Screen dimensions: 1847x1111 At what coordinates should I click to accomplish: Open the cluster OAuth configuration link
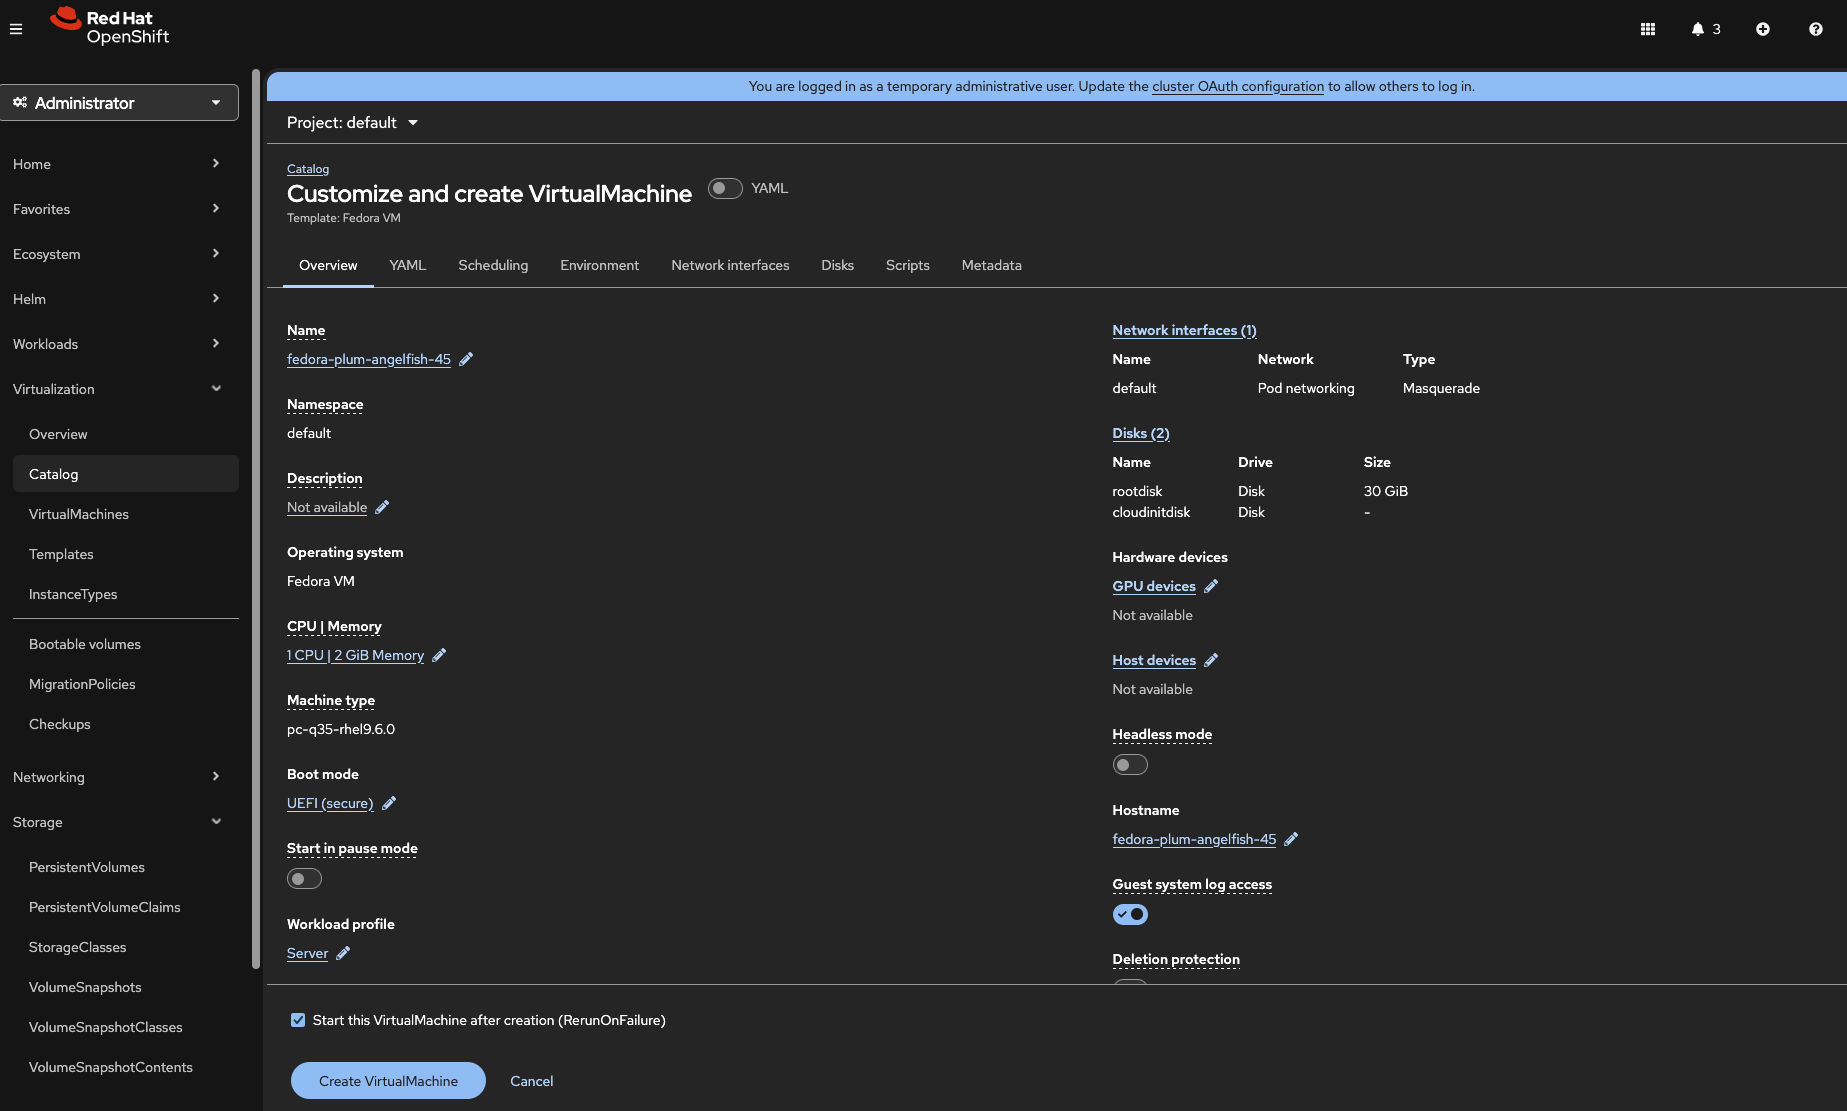[x=1238, y=86]
